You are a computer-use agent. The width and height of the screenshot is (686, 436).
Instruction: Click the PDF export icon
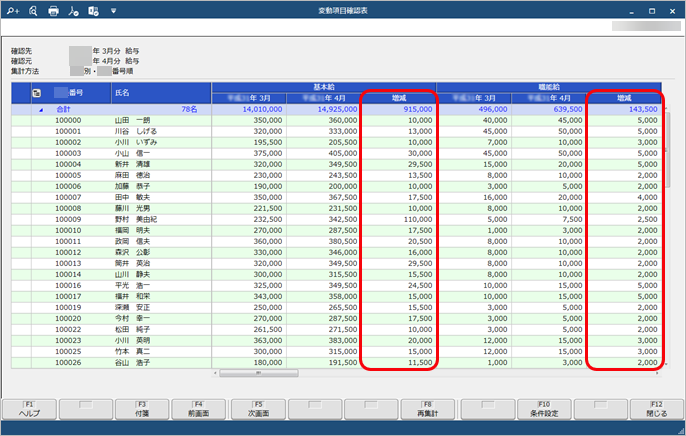click(73, 11)
